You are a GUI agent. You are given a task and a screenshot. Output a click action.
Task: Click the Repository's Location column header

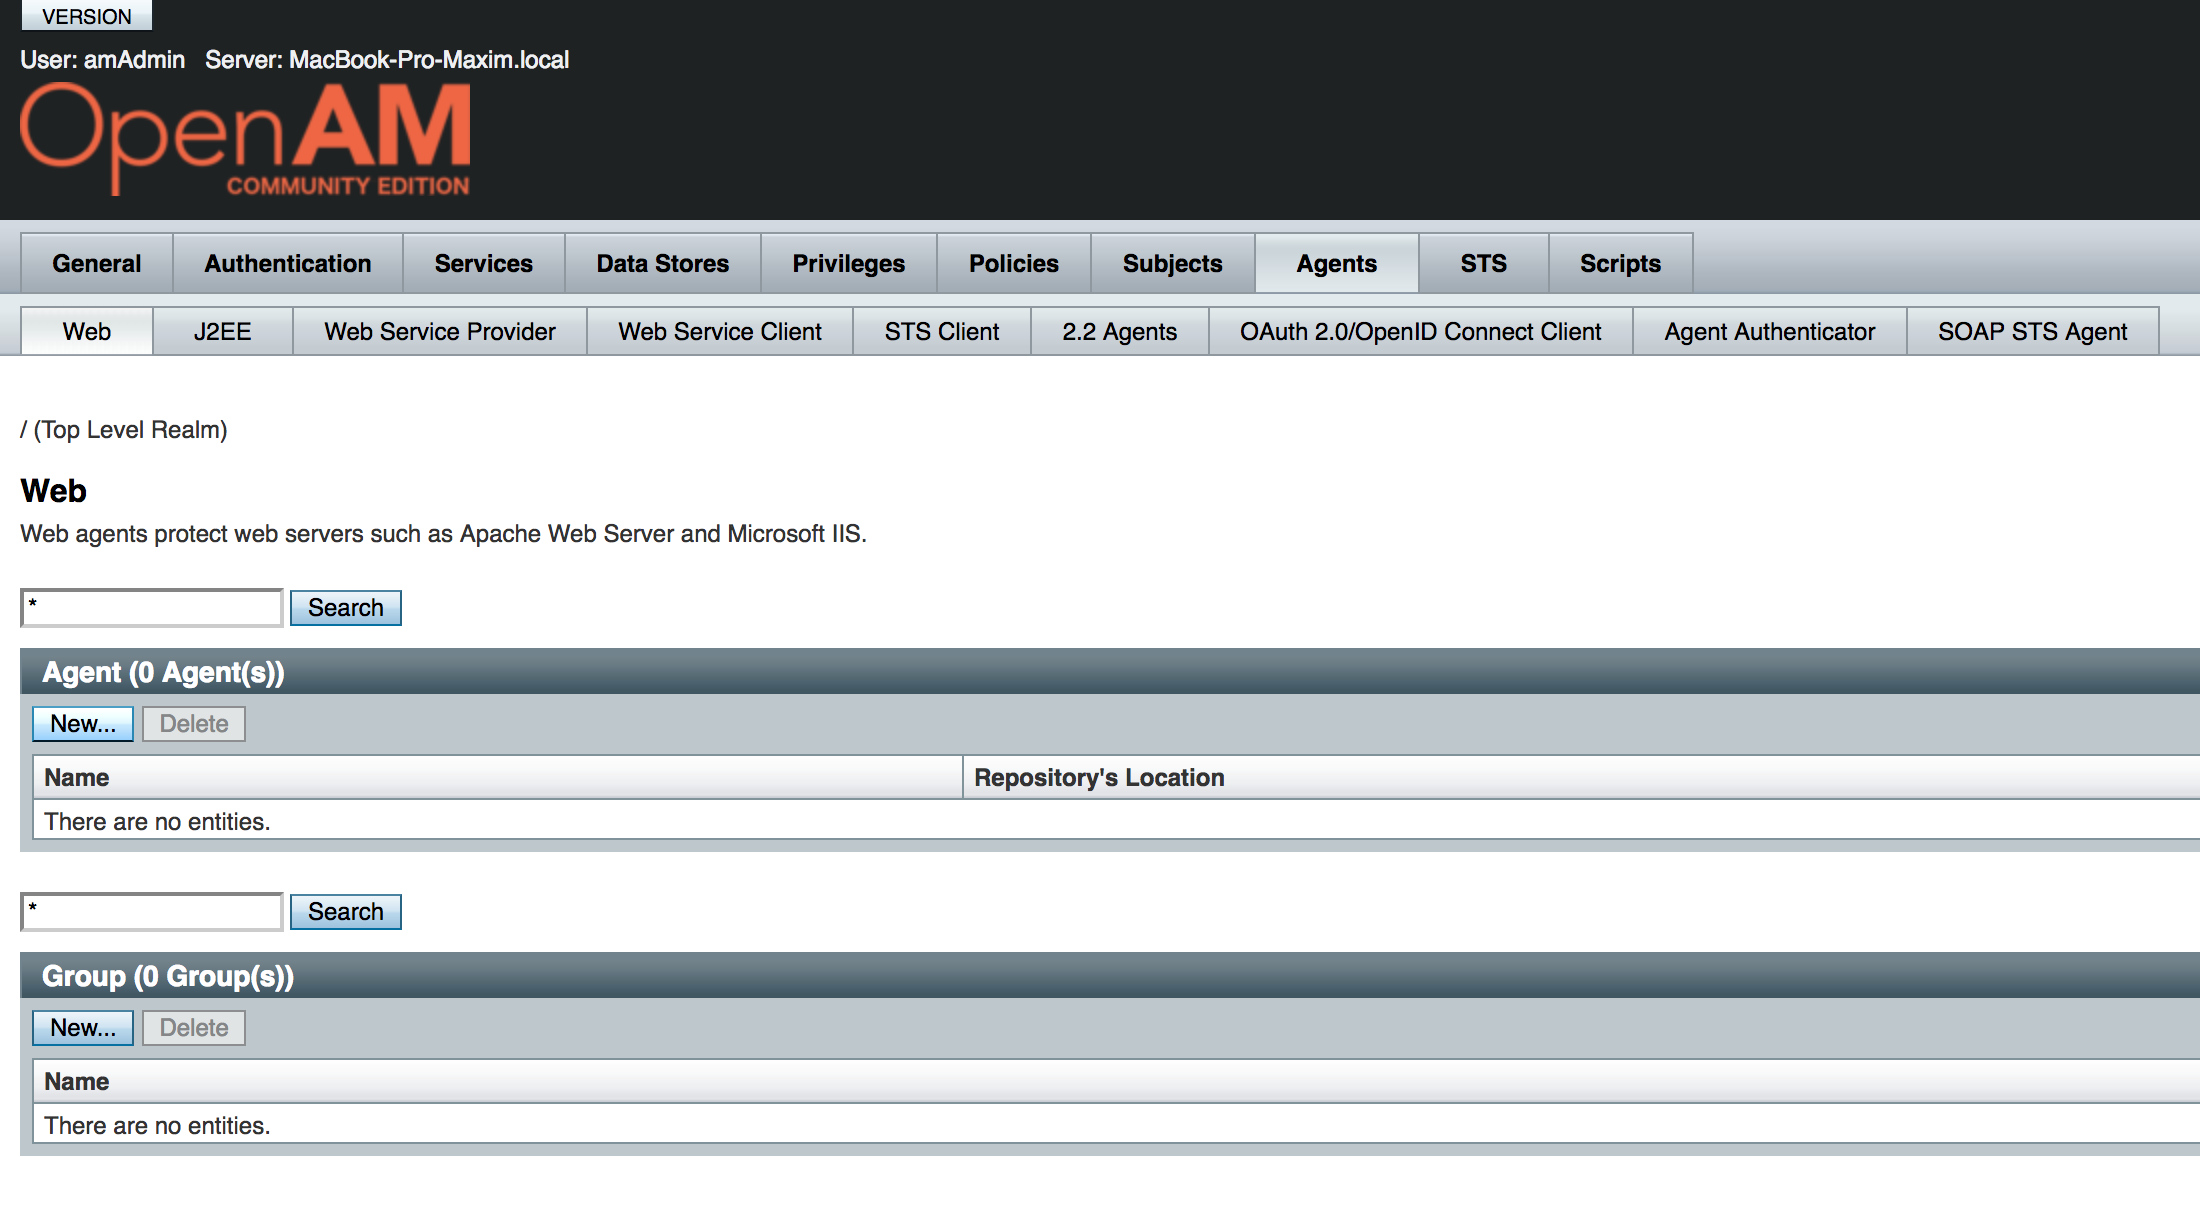pos(1099,778)
